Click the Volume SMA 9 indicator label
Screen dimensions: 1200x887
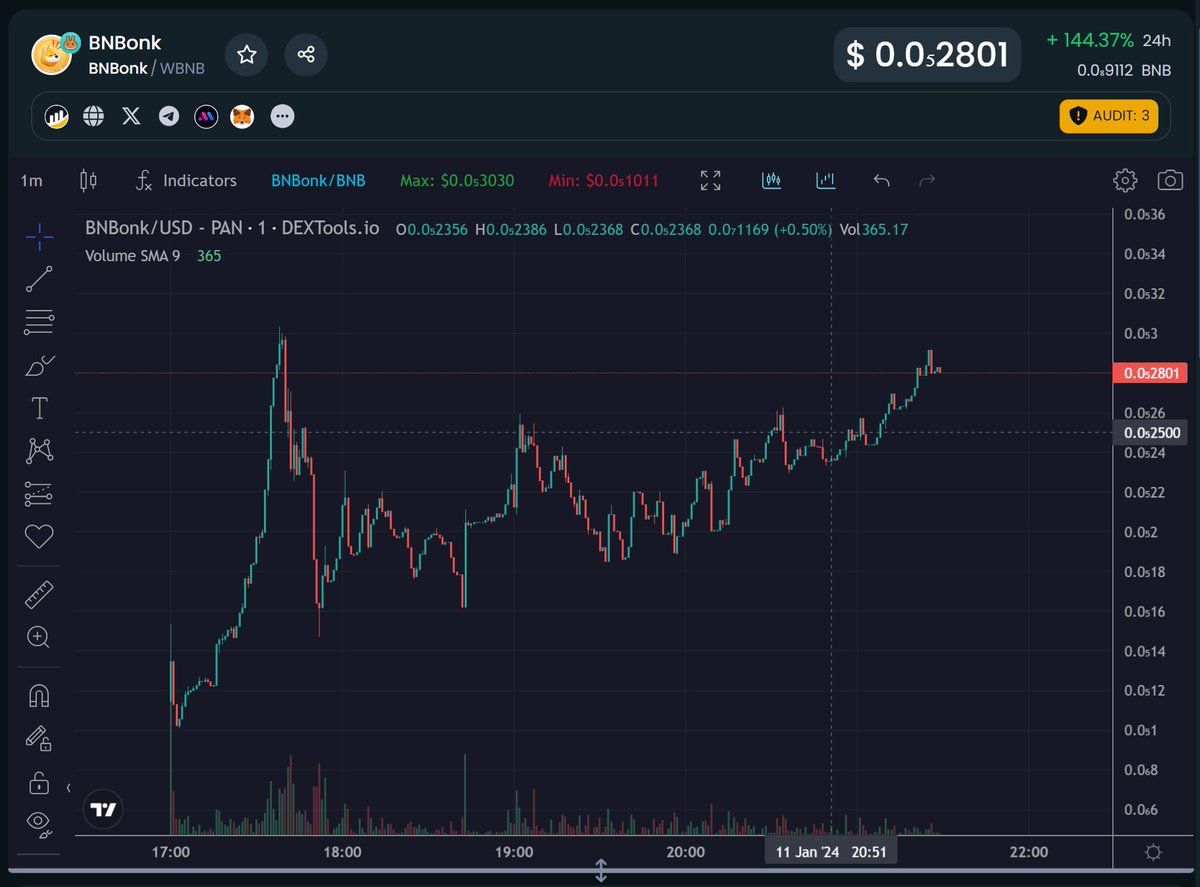[x=133, y=255]
